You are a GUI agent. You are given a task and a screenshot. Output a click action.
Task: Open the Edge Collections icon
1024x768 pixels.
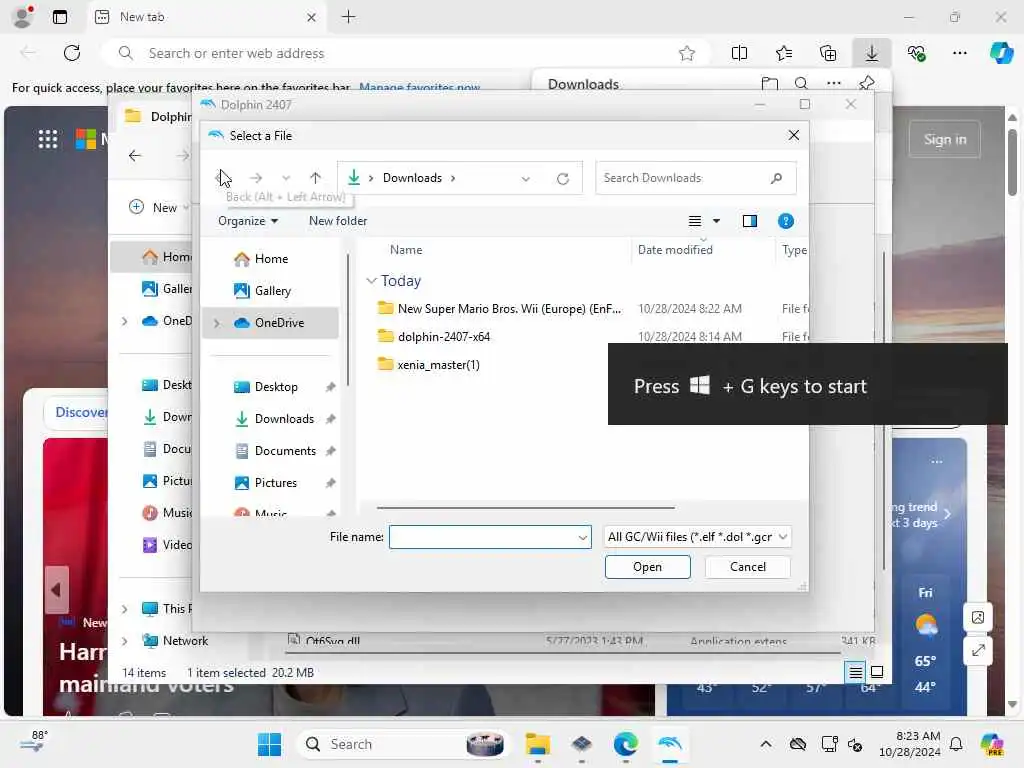(x=827, y=54)
